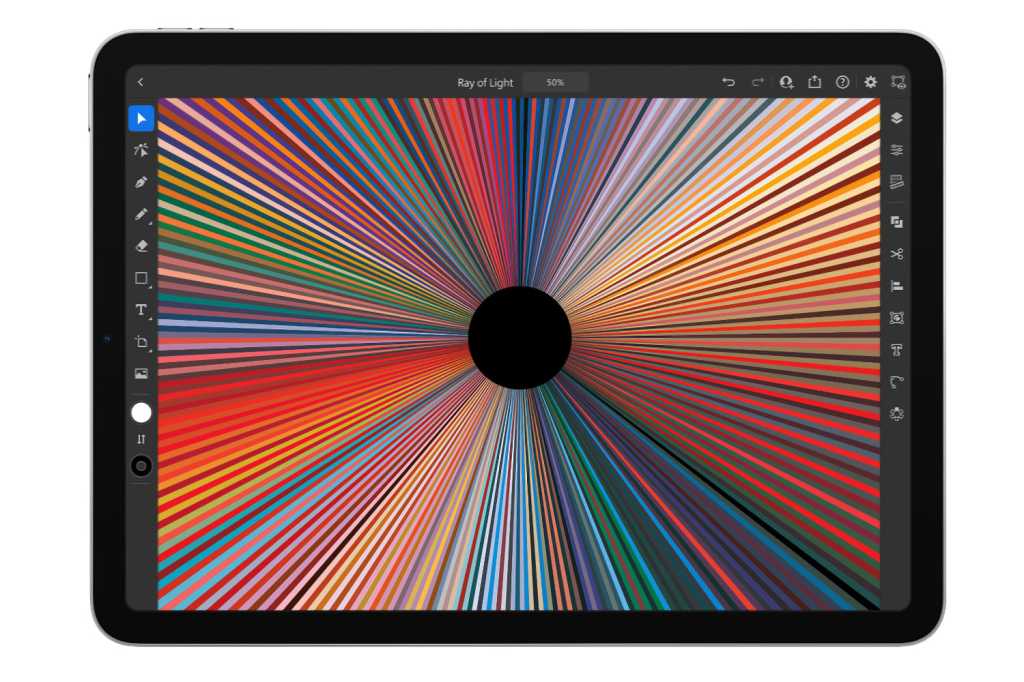Toggle the view mode icon, top right

pos(899,82)
